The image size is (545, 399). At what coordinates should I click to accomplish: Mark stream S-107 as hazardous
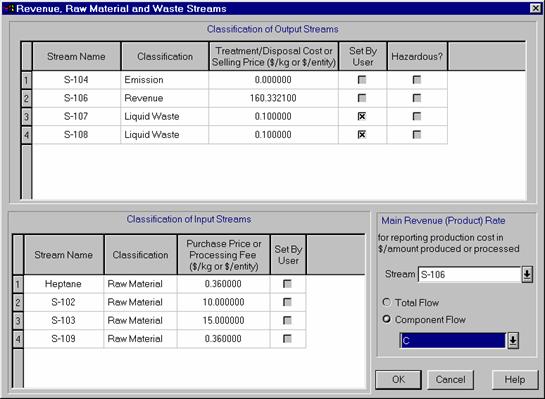417,116
